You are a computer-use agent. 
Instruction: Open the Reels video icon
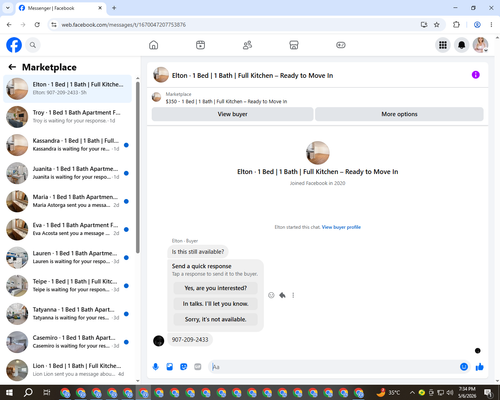[x=200, y=45]
